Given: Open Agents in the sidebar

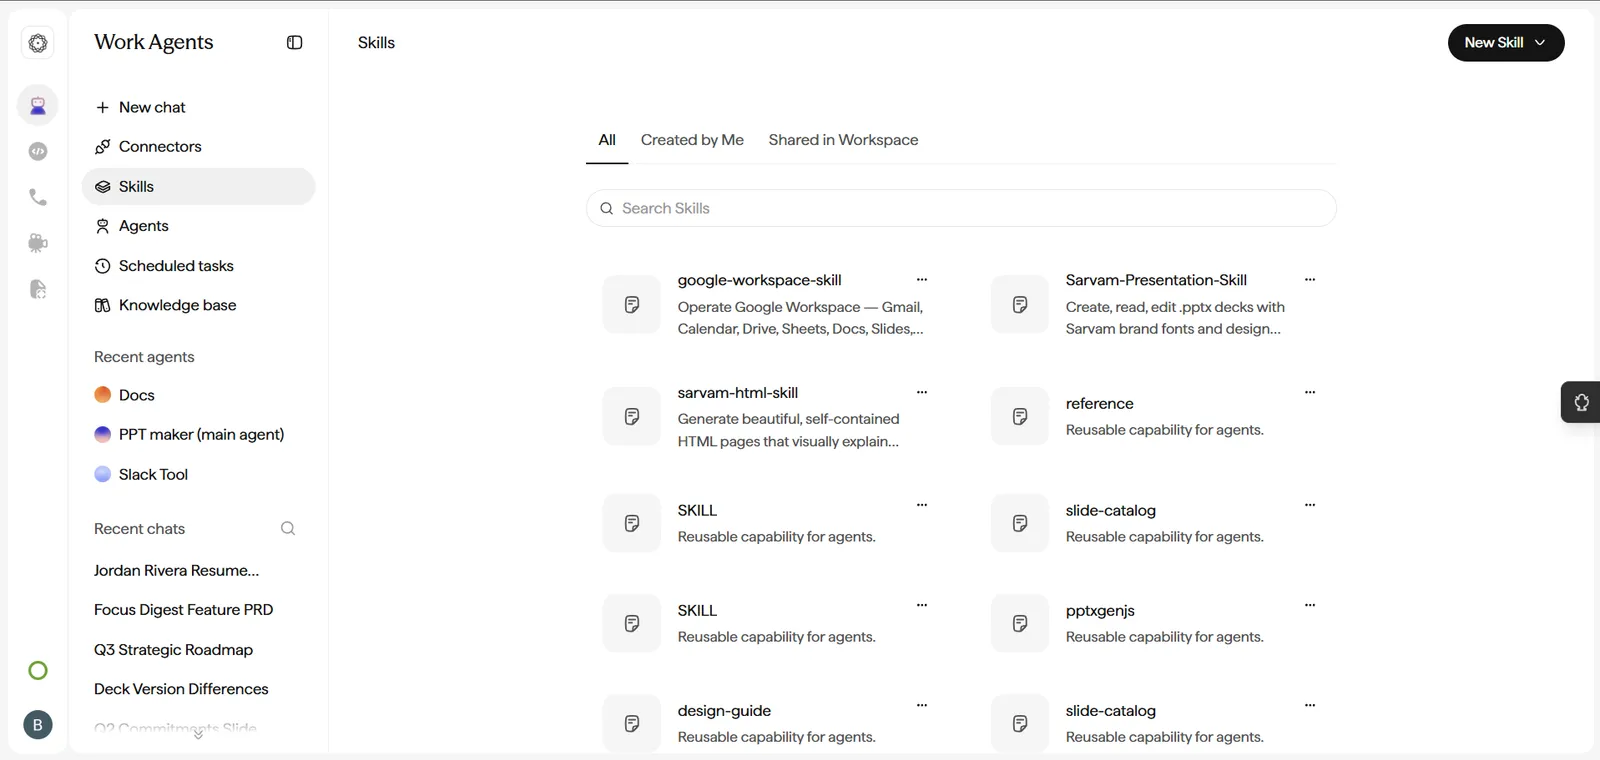Looking at the screenshot, I should [198, 226].
